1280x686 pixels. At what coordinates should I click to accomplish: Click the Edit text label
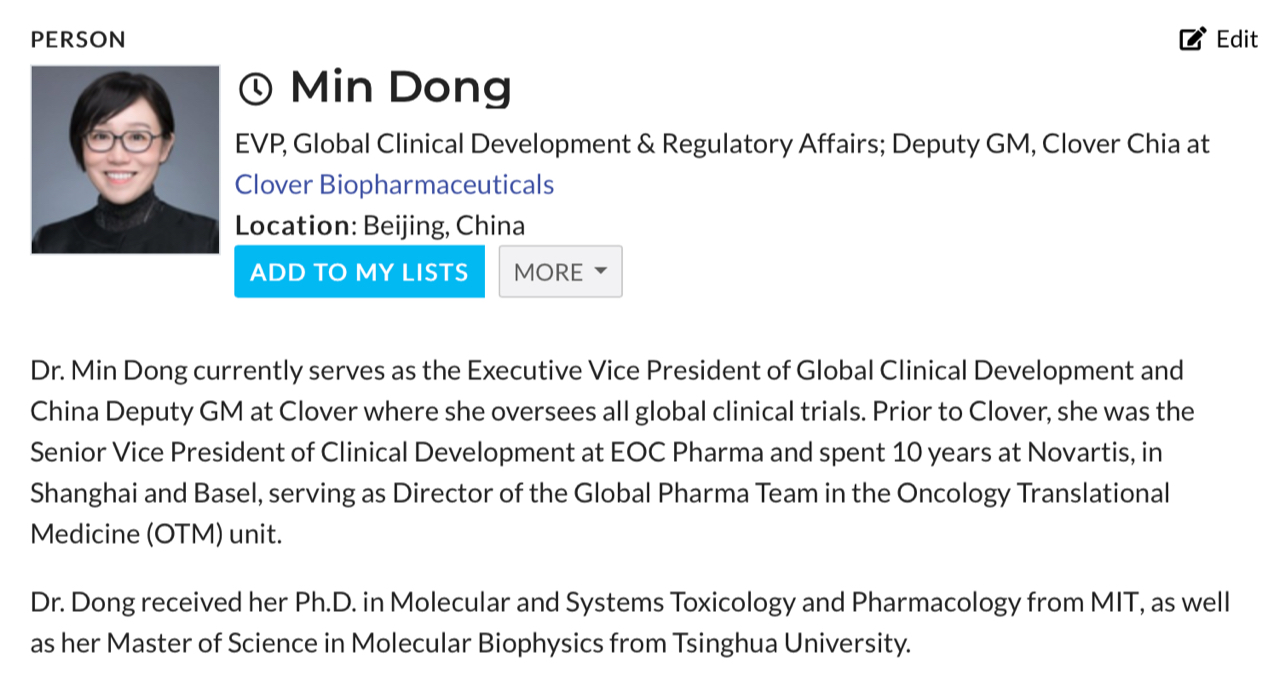click(x=1236, y=39)
